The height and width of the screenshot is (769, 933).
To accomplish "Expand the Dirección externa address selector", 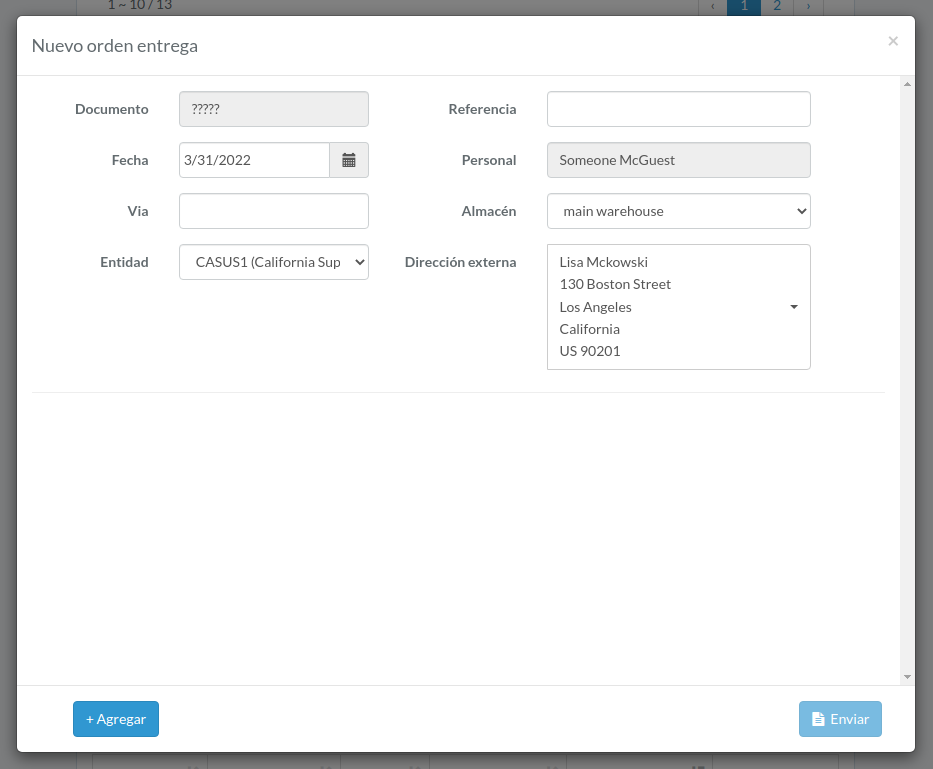I will (678, 307).
